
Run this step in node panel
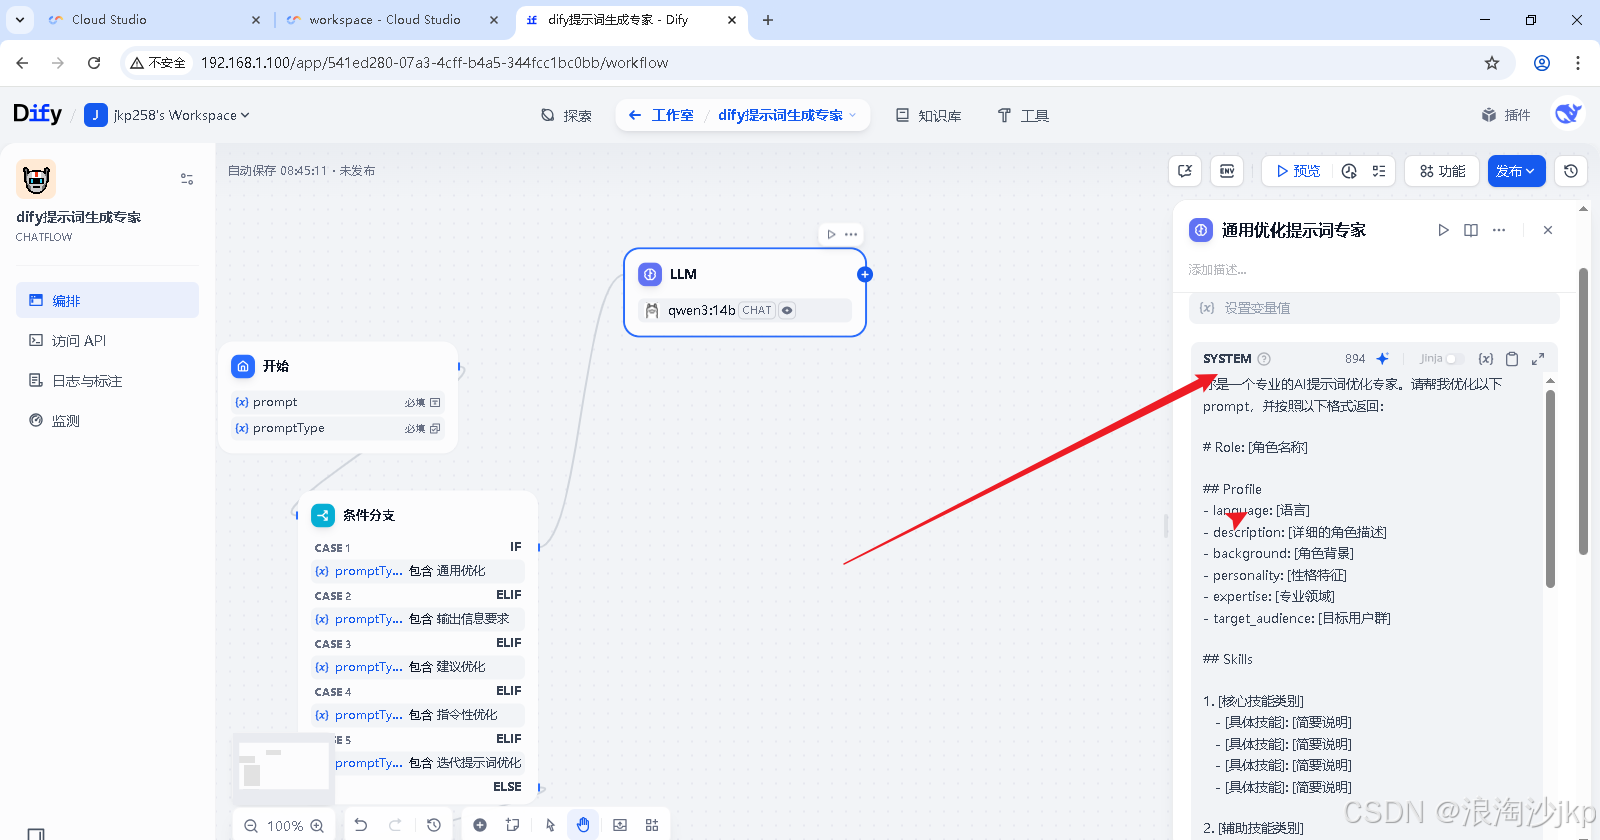point(1443,230)
